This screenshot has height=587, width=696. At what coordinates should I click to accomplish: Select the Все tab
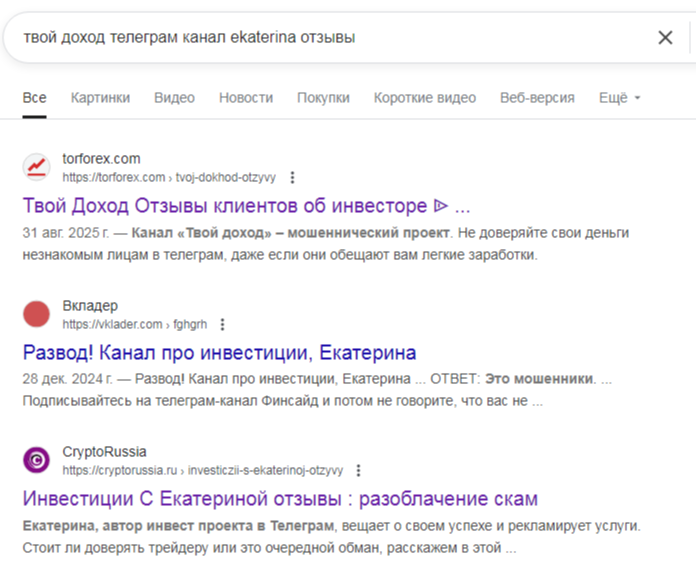coord(34,98)
